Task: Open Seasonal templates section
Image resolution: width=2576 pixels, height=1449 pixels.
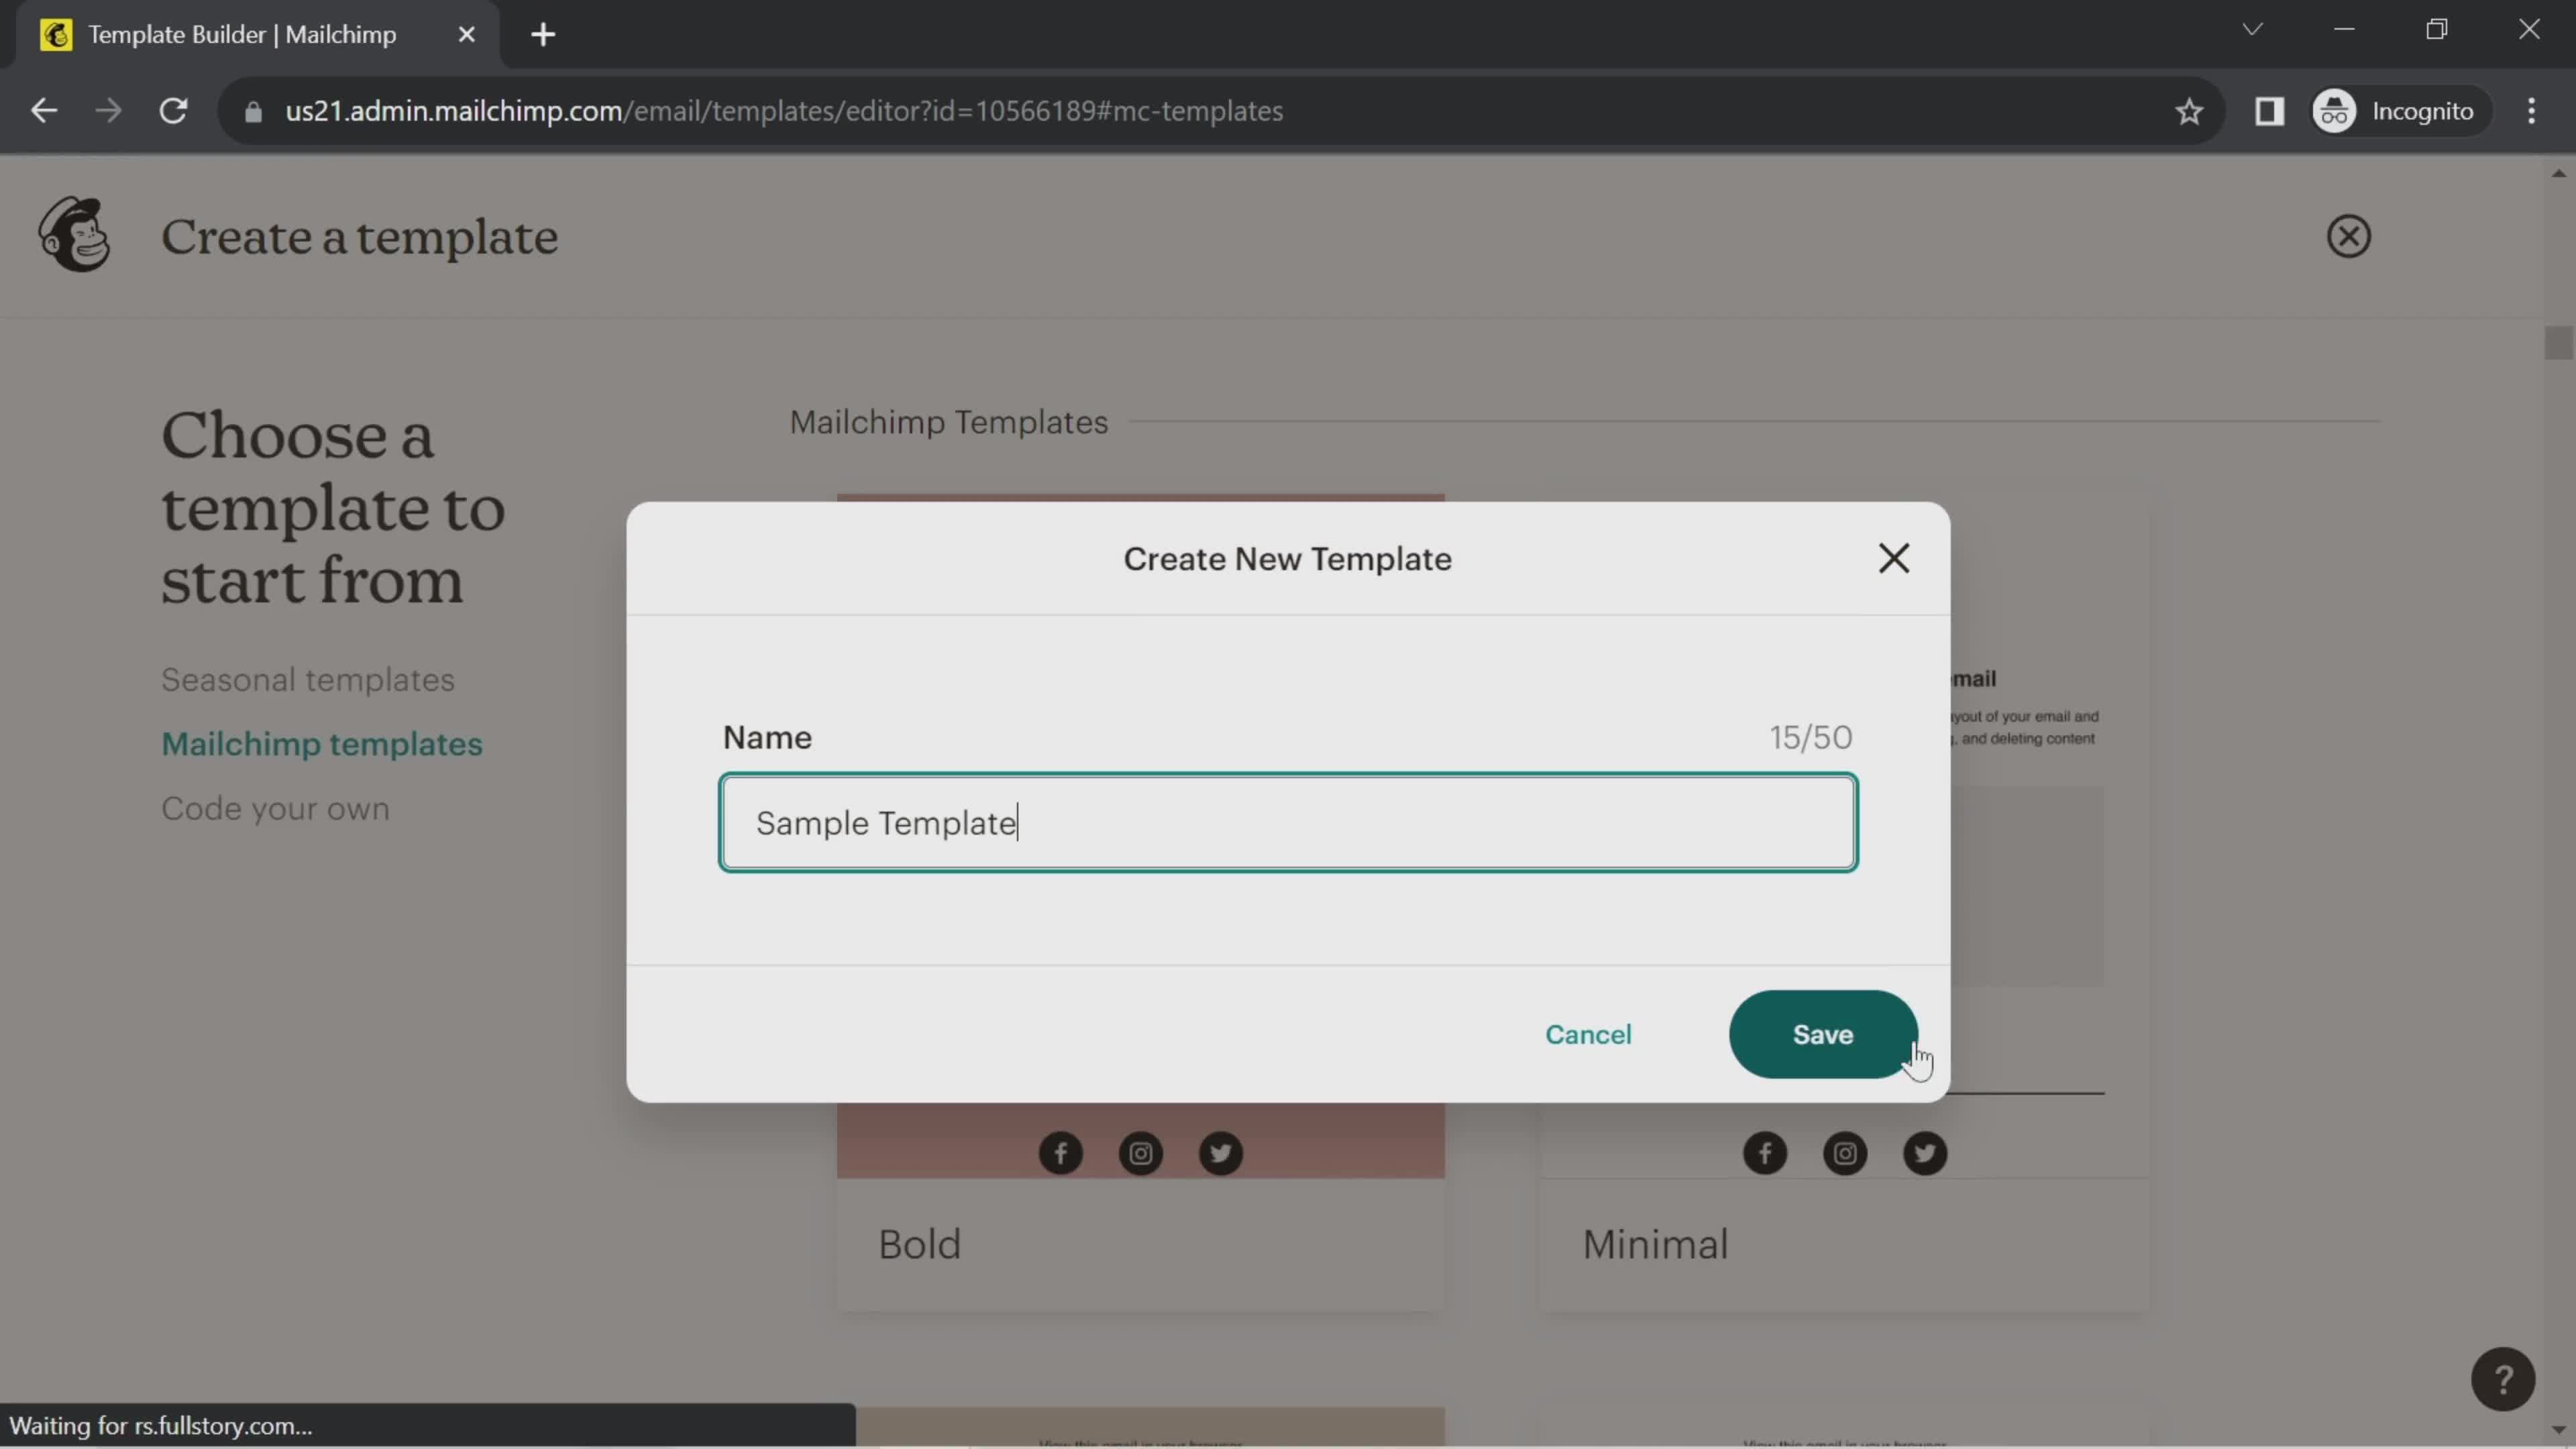Action: click(308, 680)
